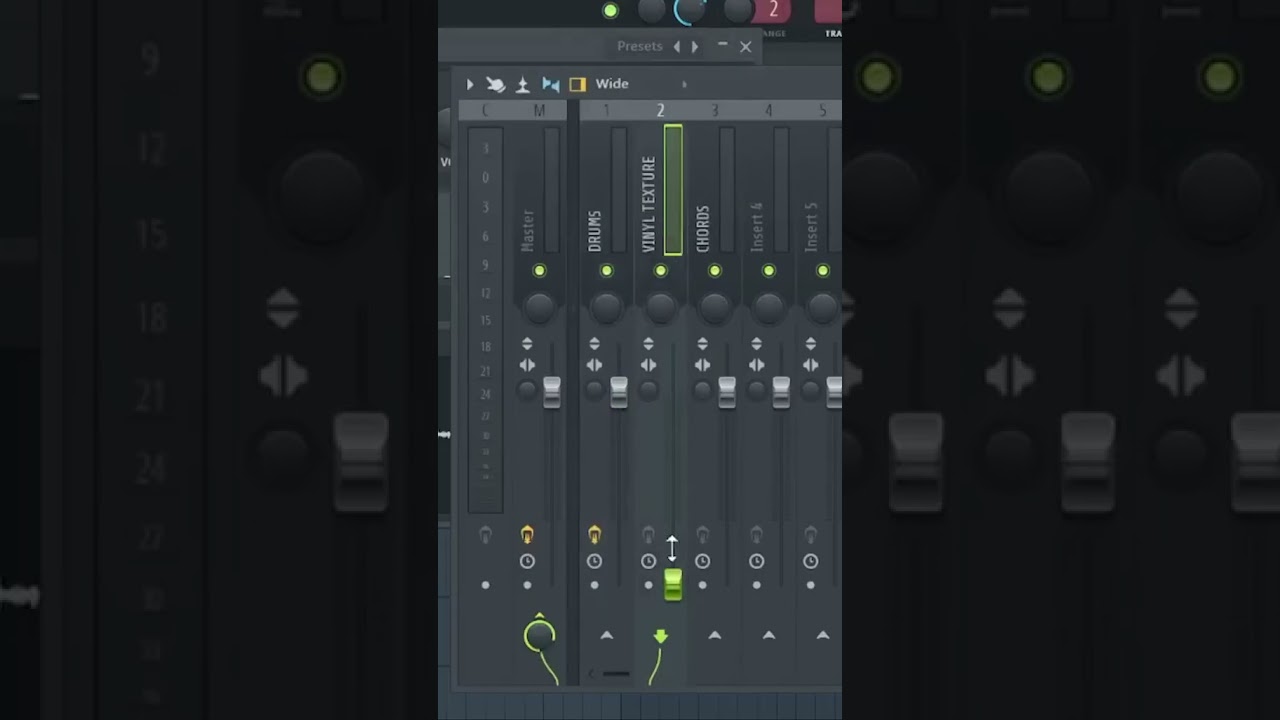Select track header number 4
Image resolution: width=1280 pixels, height=720 pixels.
[x=768, y=111]
